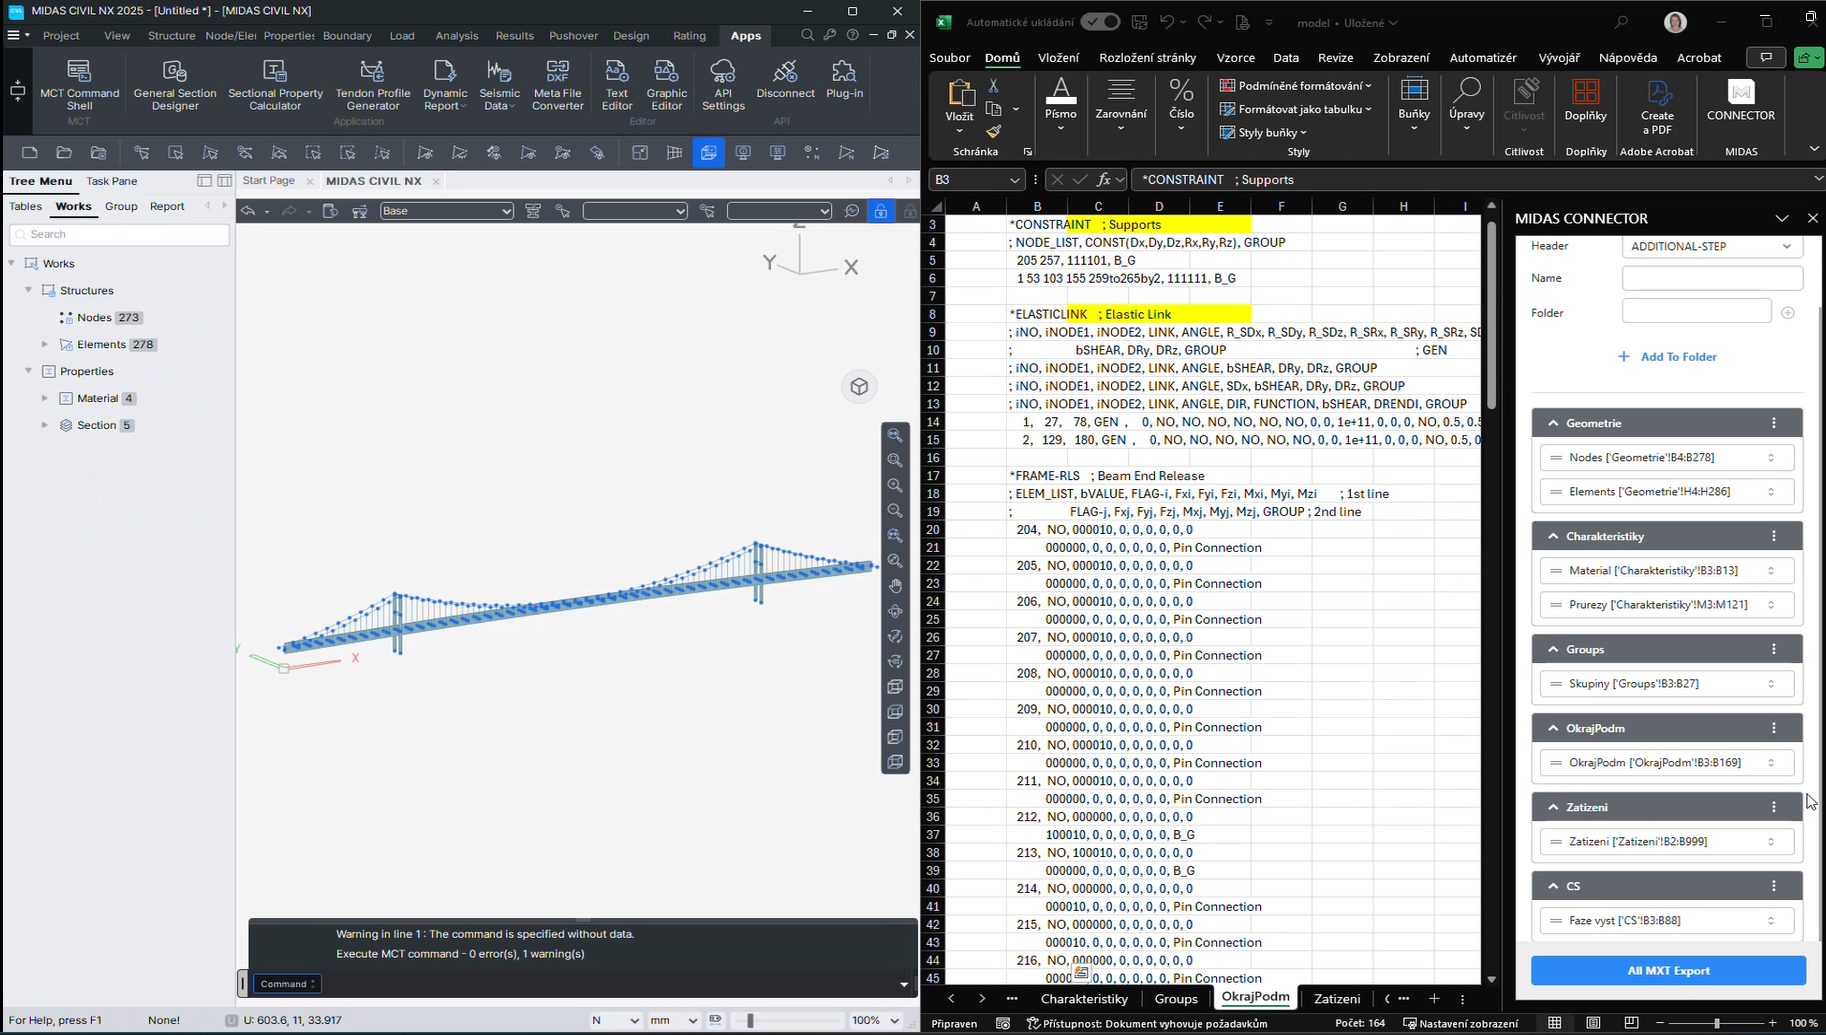The height and width of the screenshot is (1035, 1826).
Task: Open the Boundary menu tab
Action: (347, 35)
